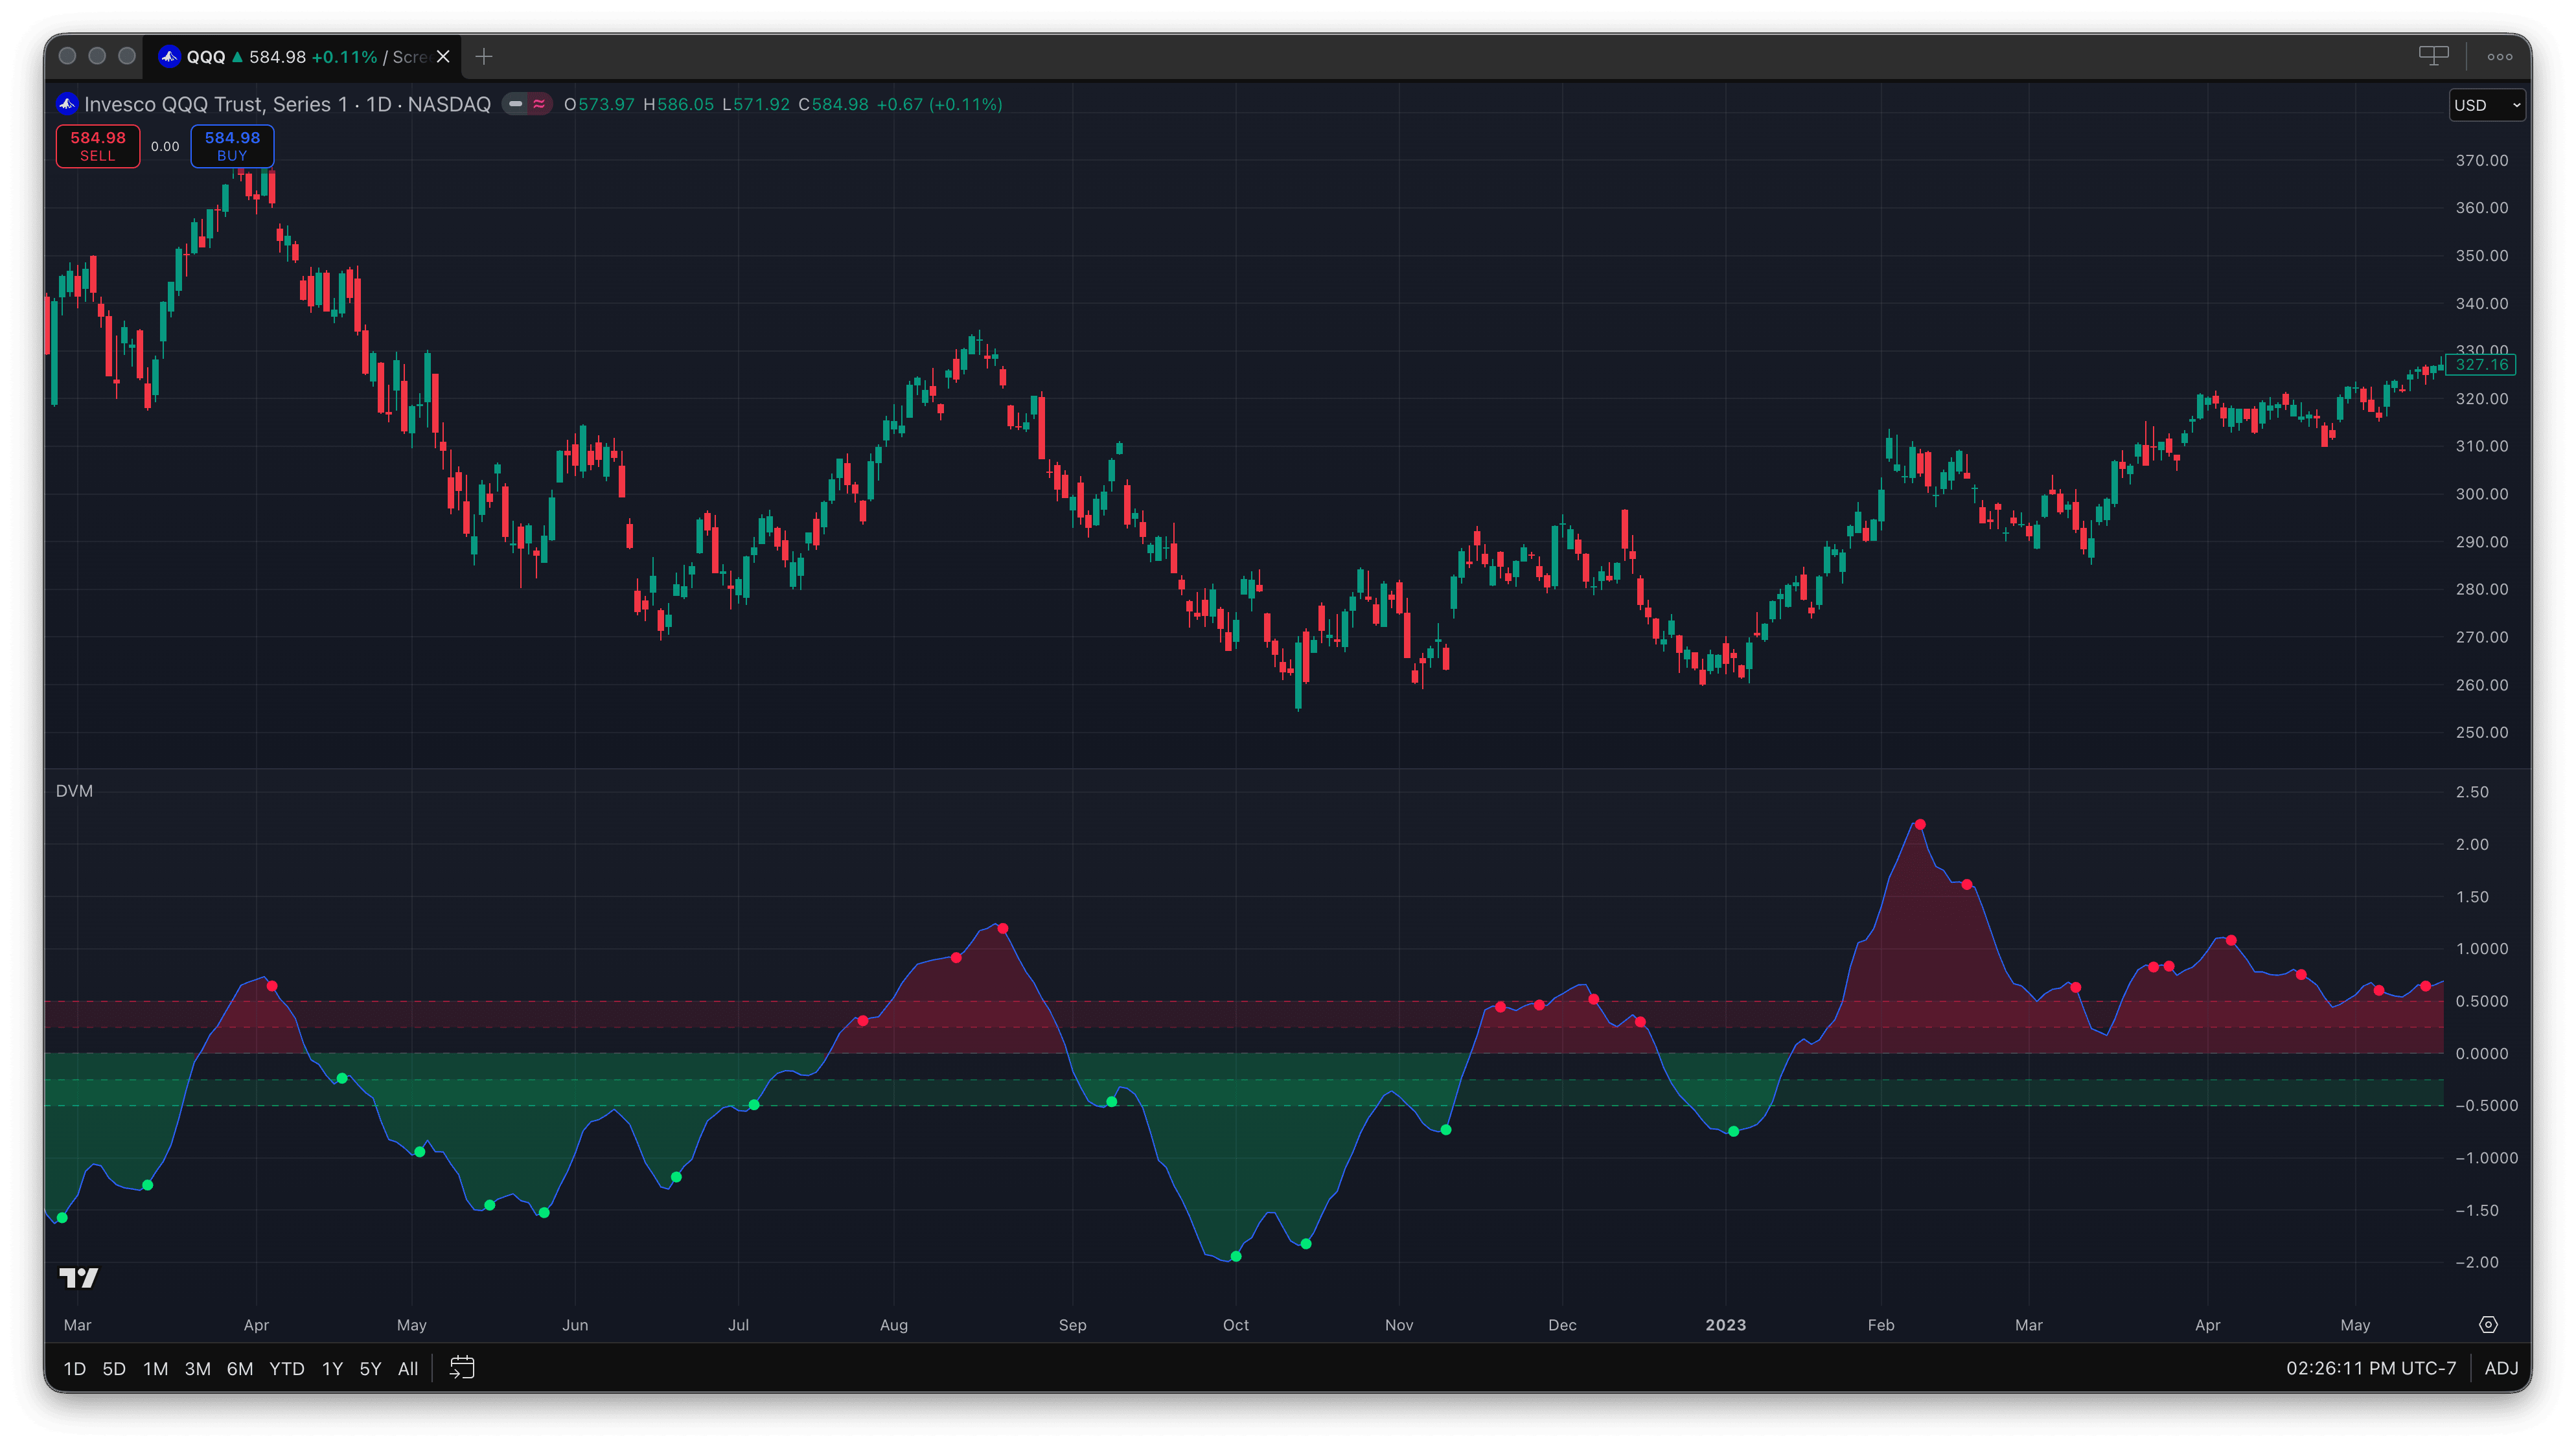Screen dimensions: 2576x1447
Task: Click the 280.00 price scale label
Action: point(2481,589)
